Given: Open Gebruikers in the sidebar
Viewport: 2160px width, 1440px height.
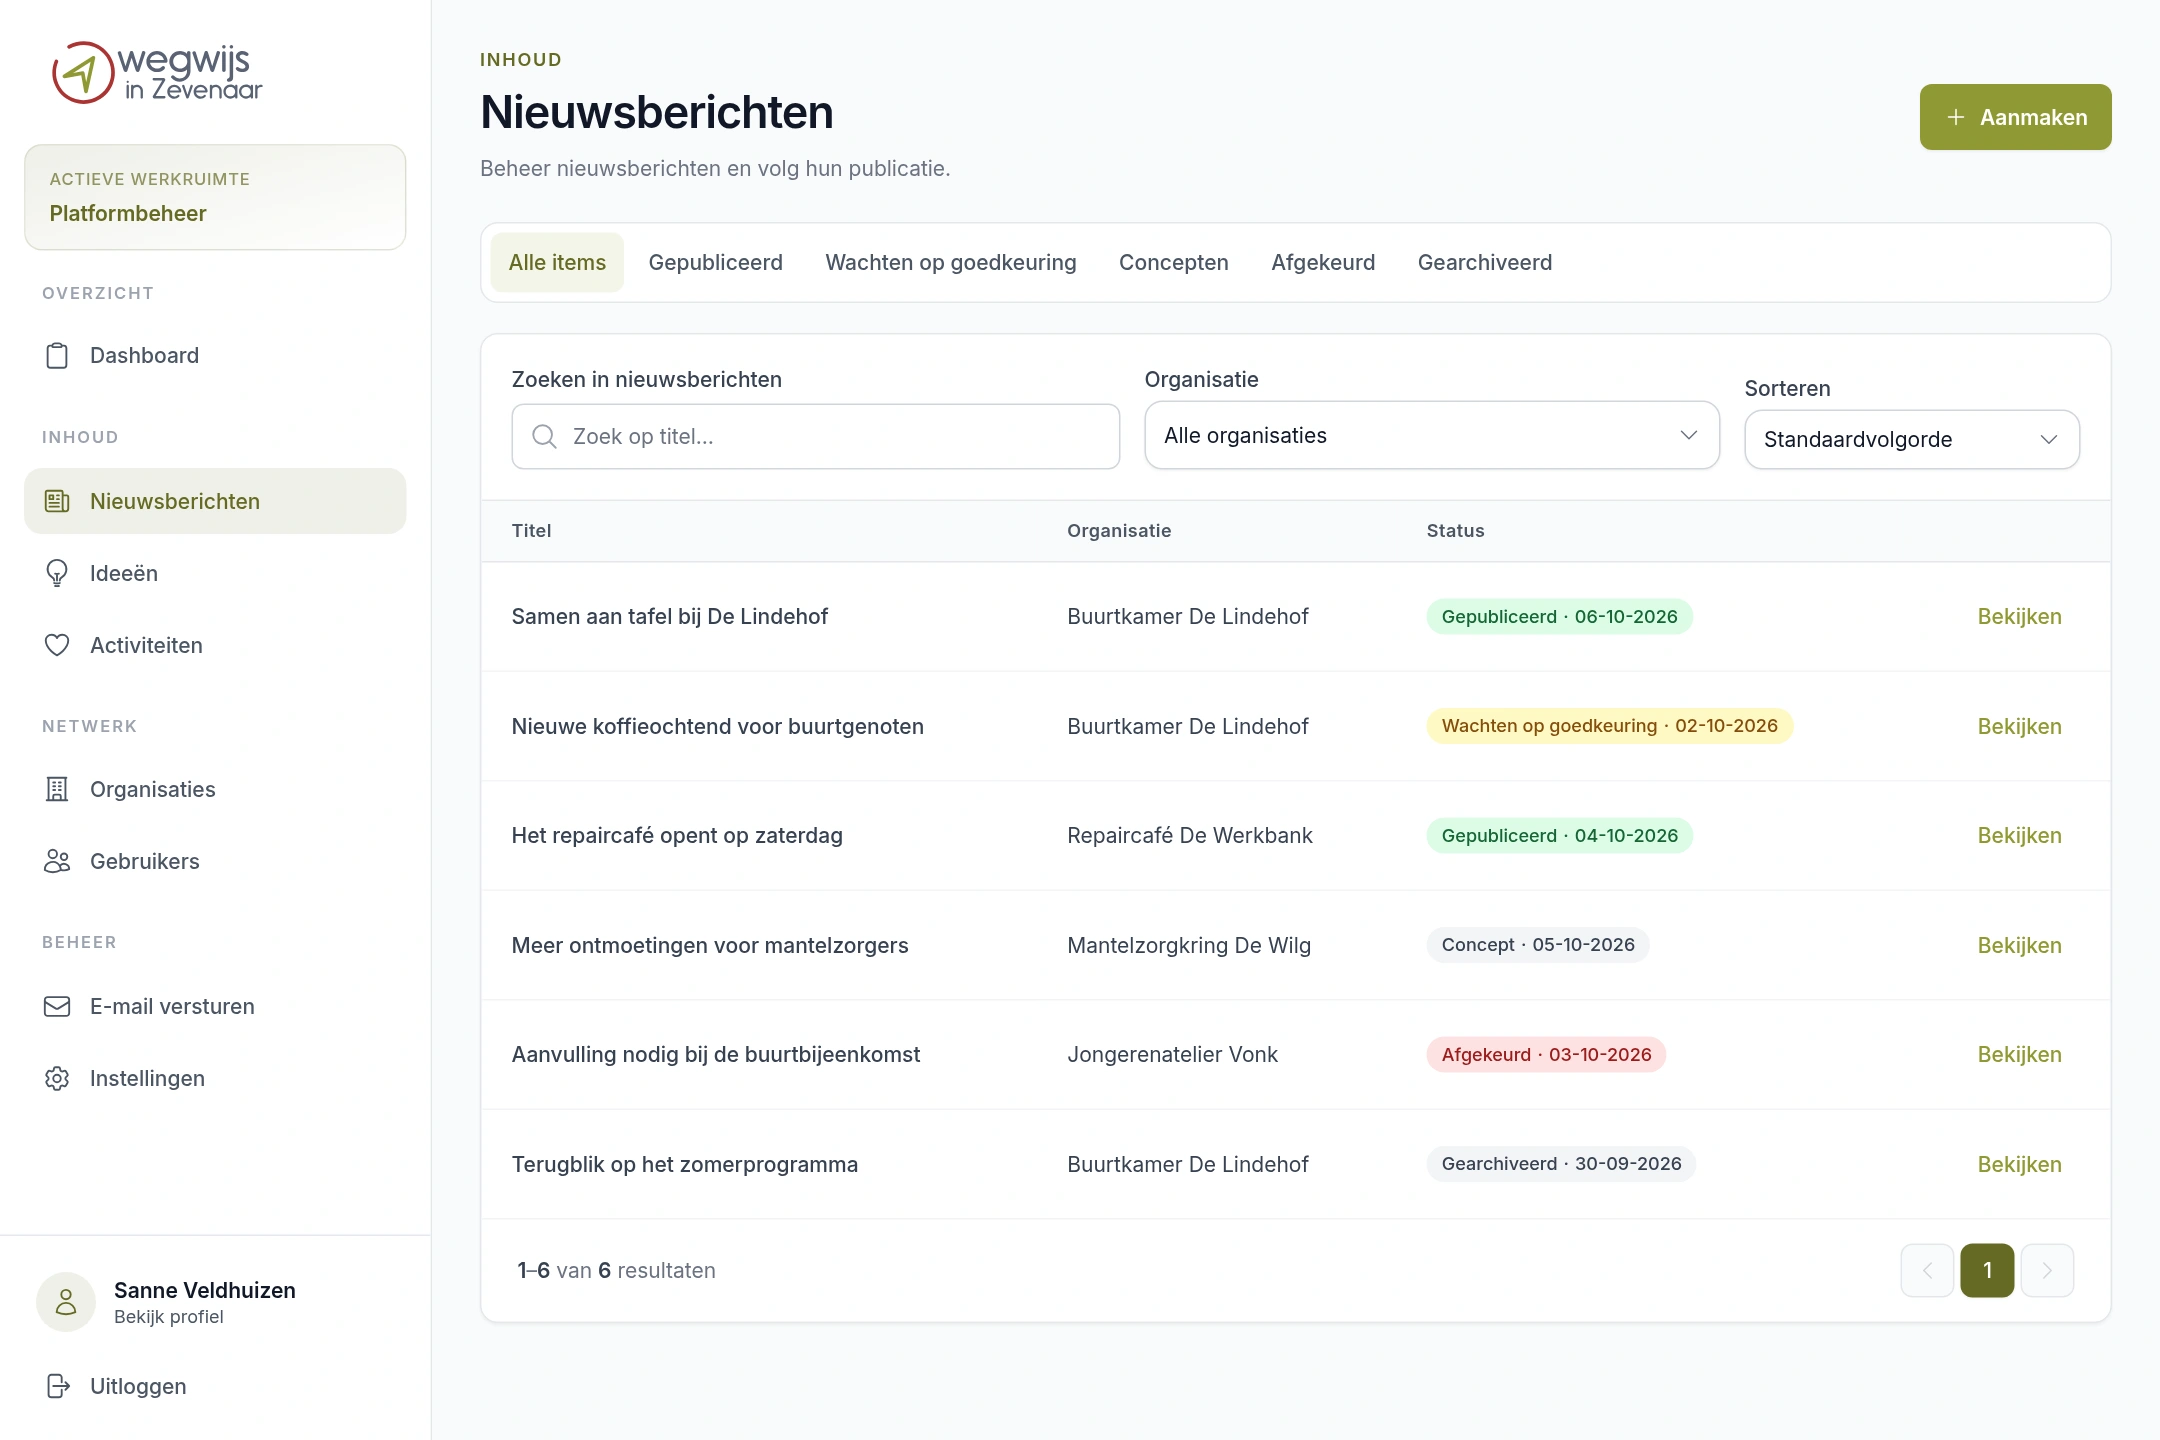Looking at the screenshot, I should click(x=215, y=861).
